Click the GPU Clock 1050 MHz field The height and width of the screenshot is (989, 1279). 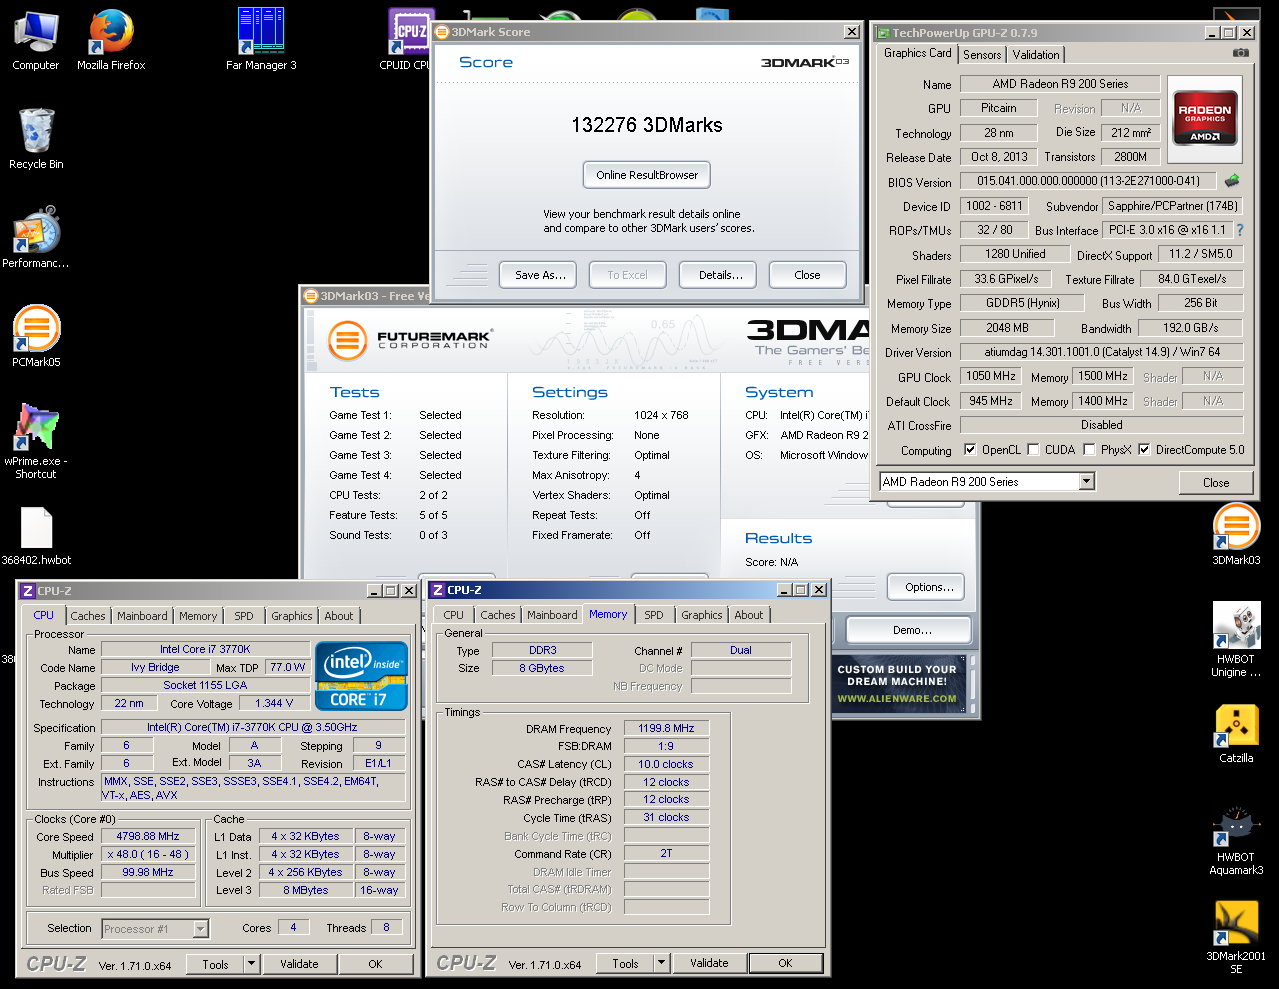tap(990, 376)
